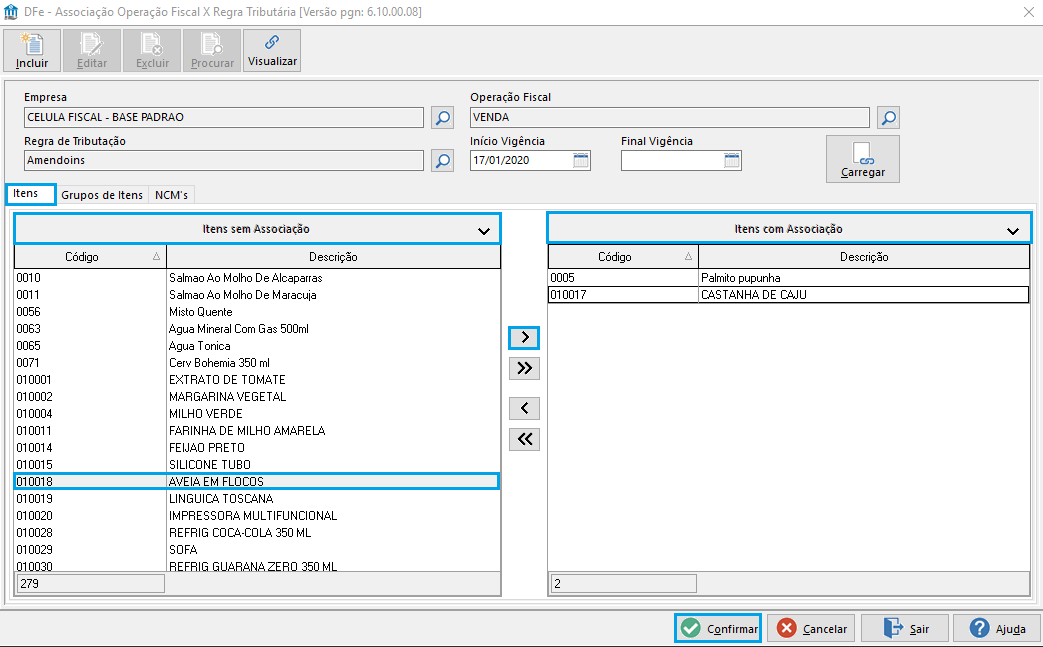Select Agua Mineral Com Gas 500ml row
Screen dimensions: 1043x647
[257, 329]
